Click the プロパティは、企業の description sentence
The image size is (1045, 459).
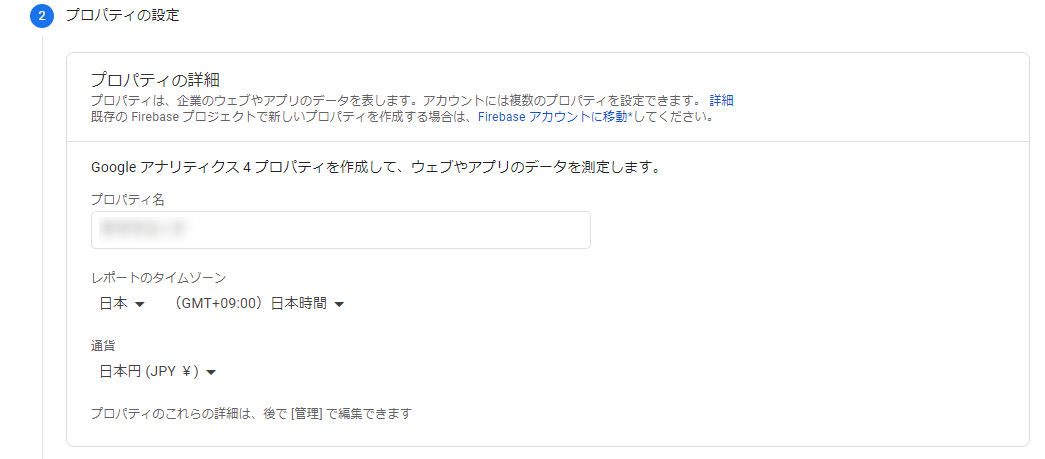[397, 101]
